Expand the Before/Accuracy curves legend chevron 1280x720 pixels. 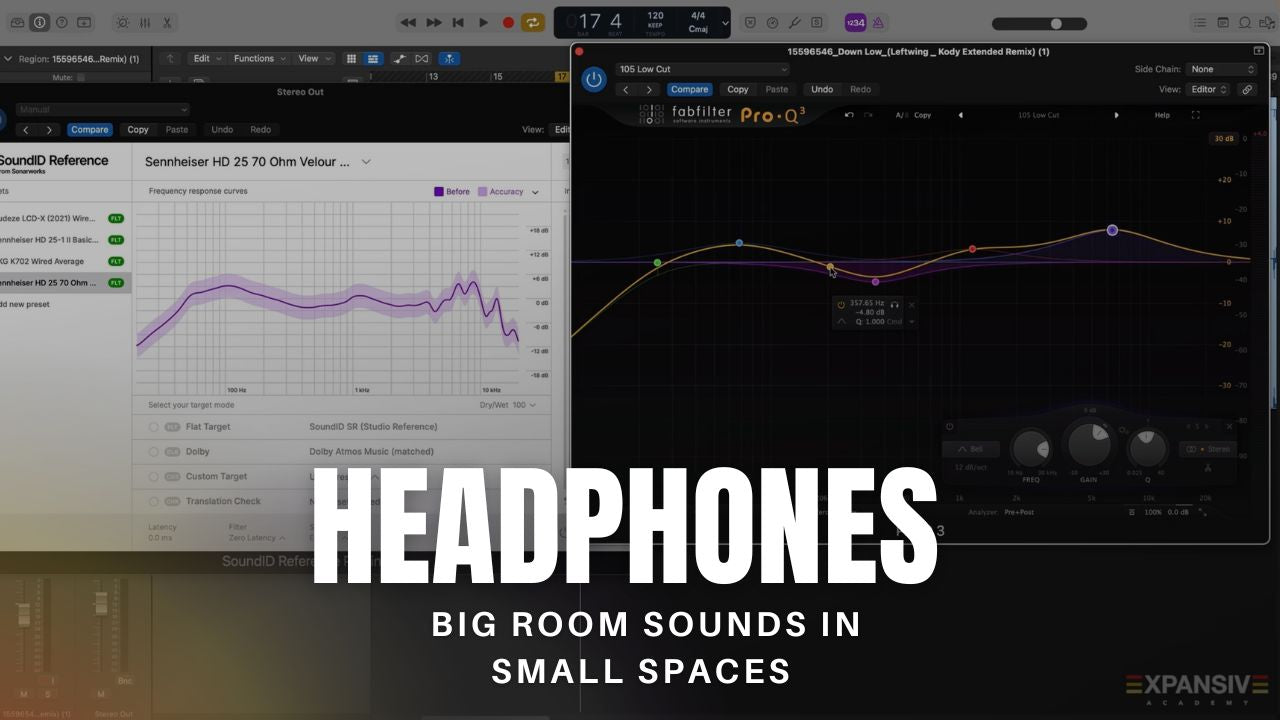[535, 192]
